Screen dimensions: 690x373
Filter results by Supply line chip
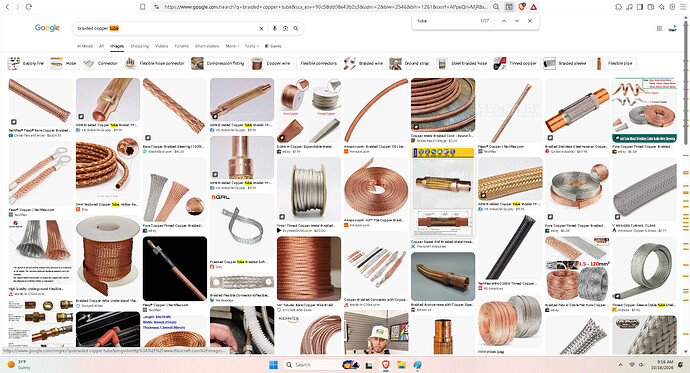27,63
